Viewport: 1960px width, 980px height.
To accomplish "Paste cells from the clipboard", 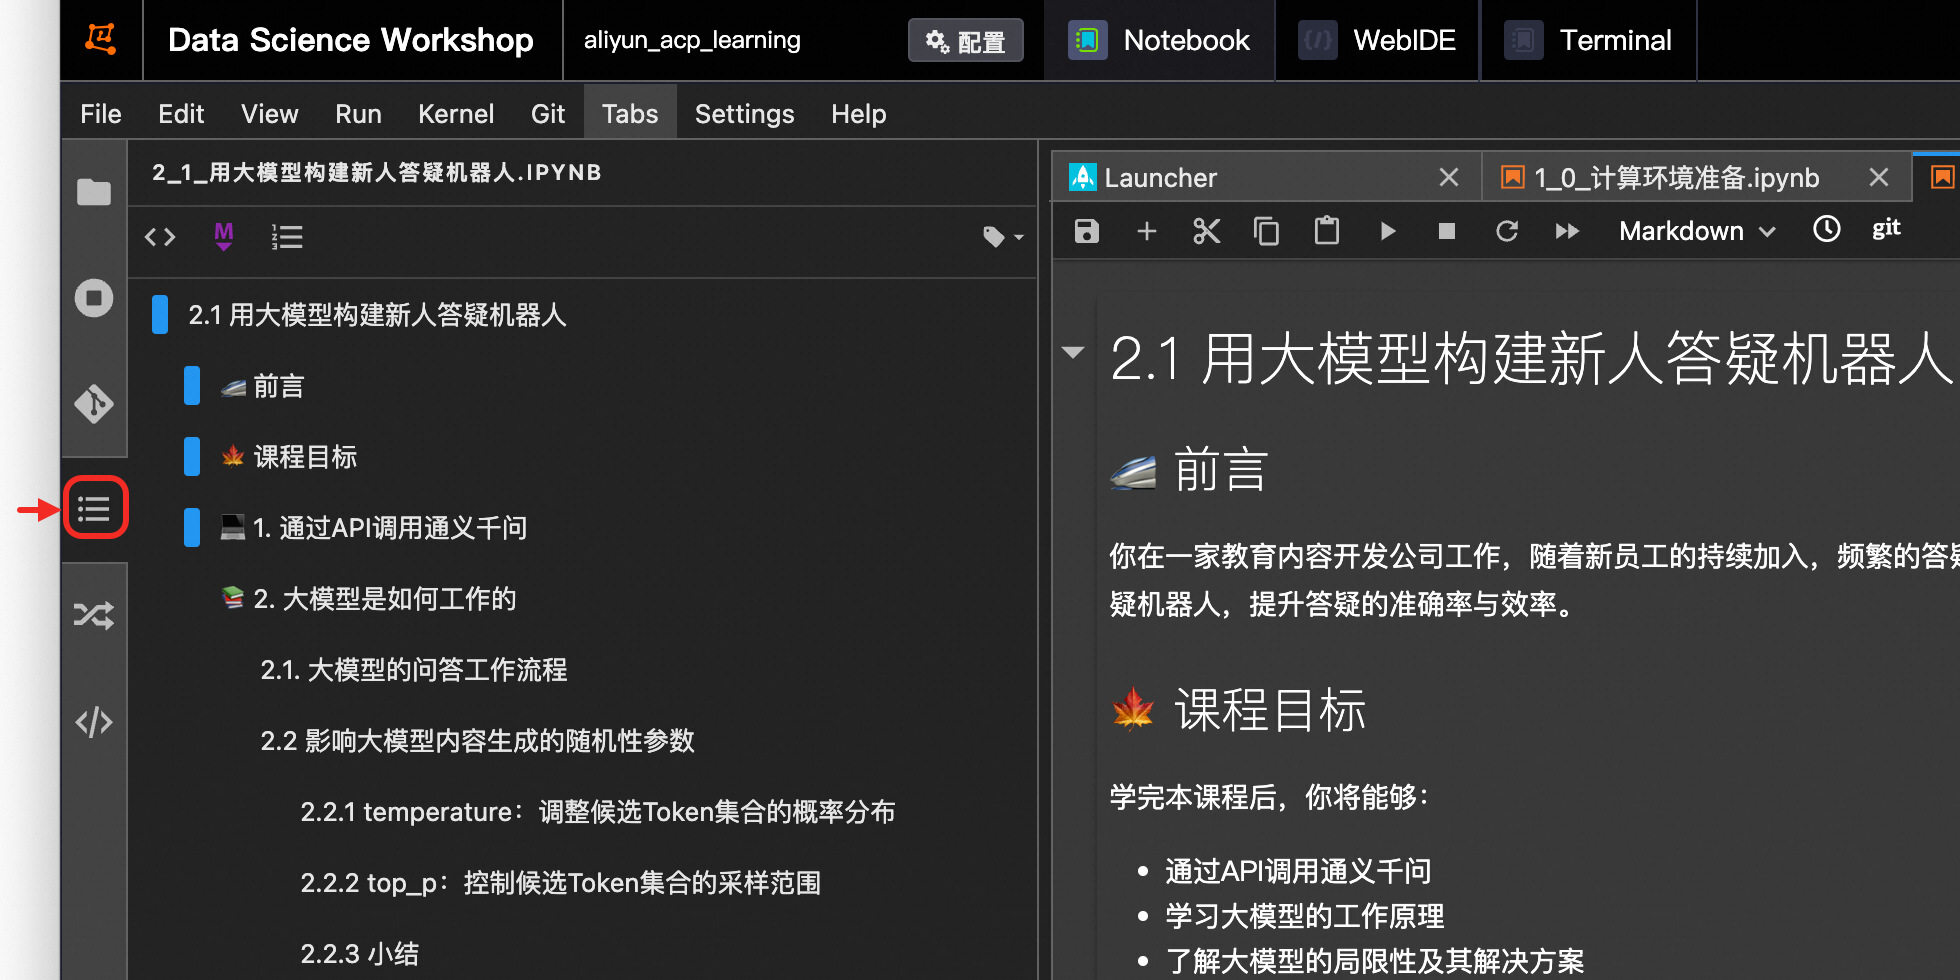I will [x=1327, y=231].
